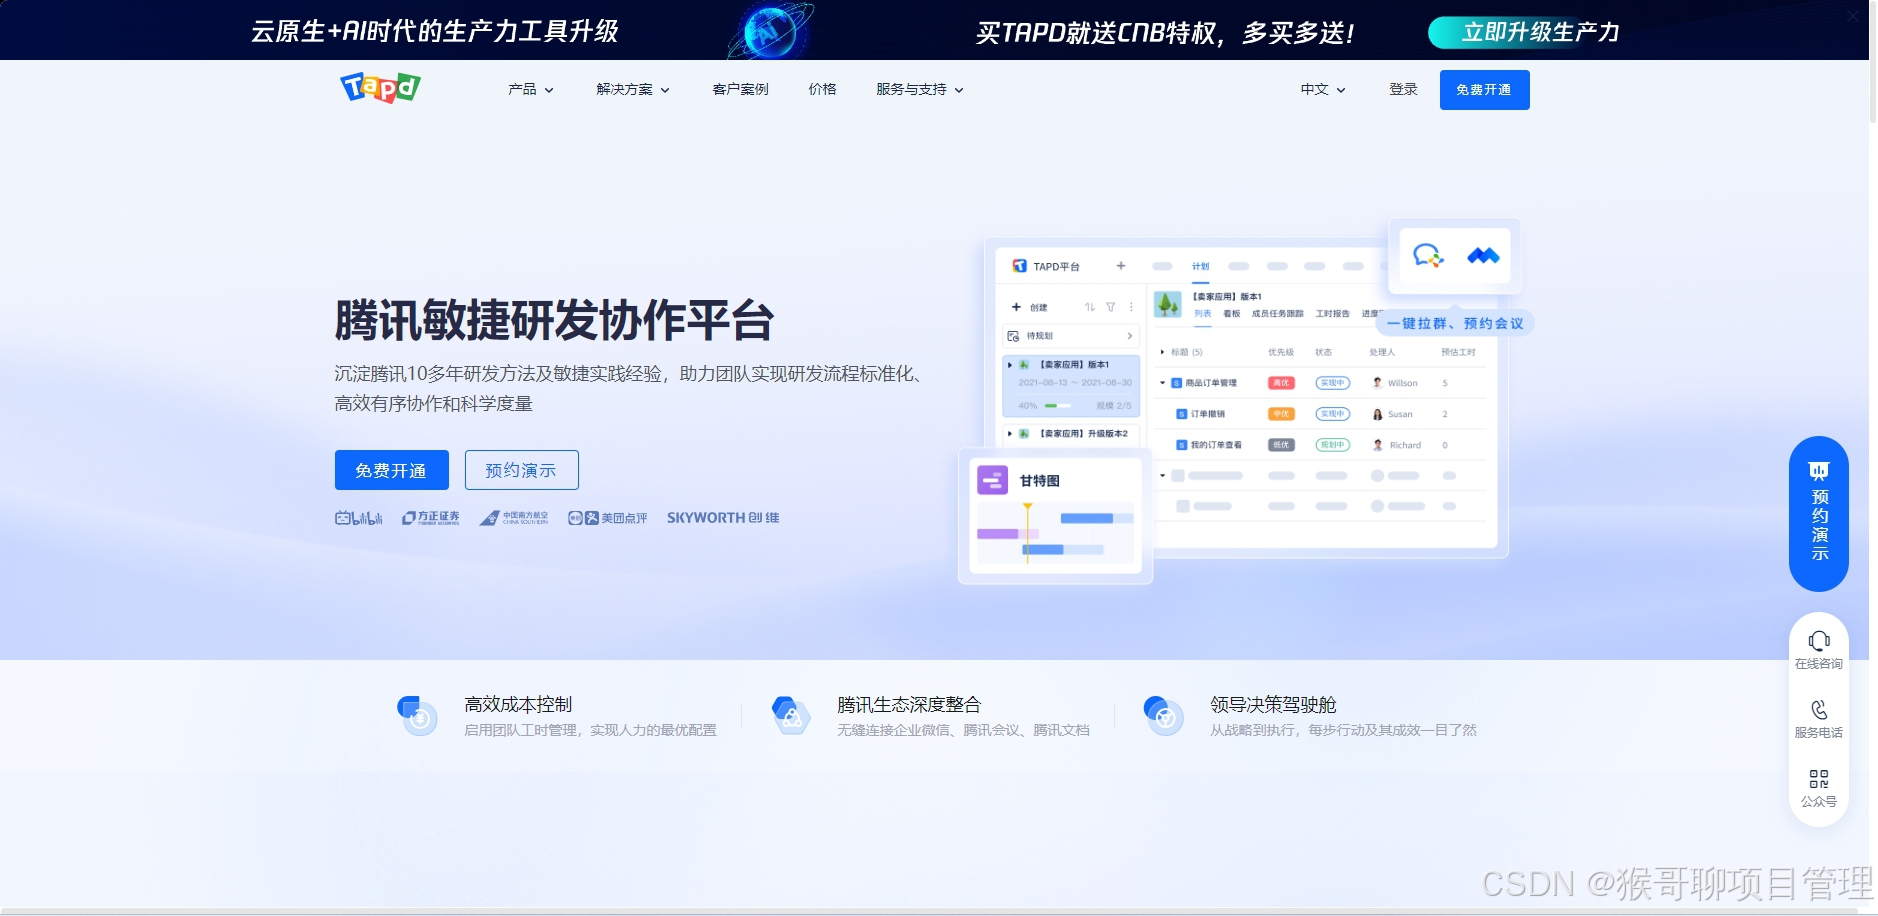Image resolution: width=1878 pixels, height=916 pixels.
Task: Select the 客户案例 navigation item
Action: tap(739, 89)
